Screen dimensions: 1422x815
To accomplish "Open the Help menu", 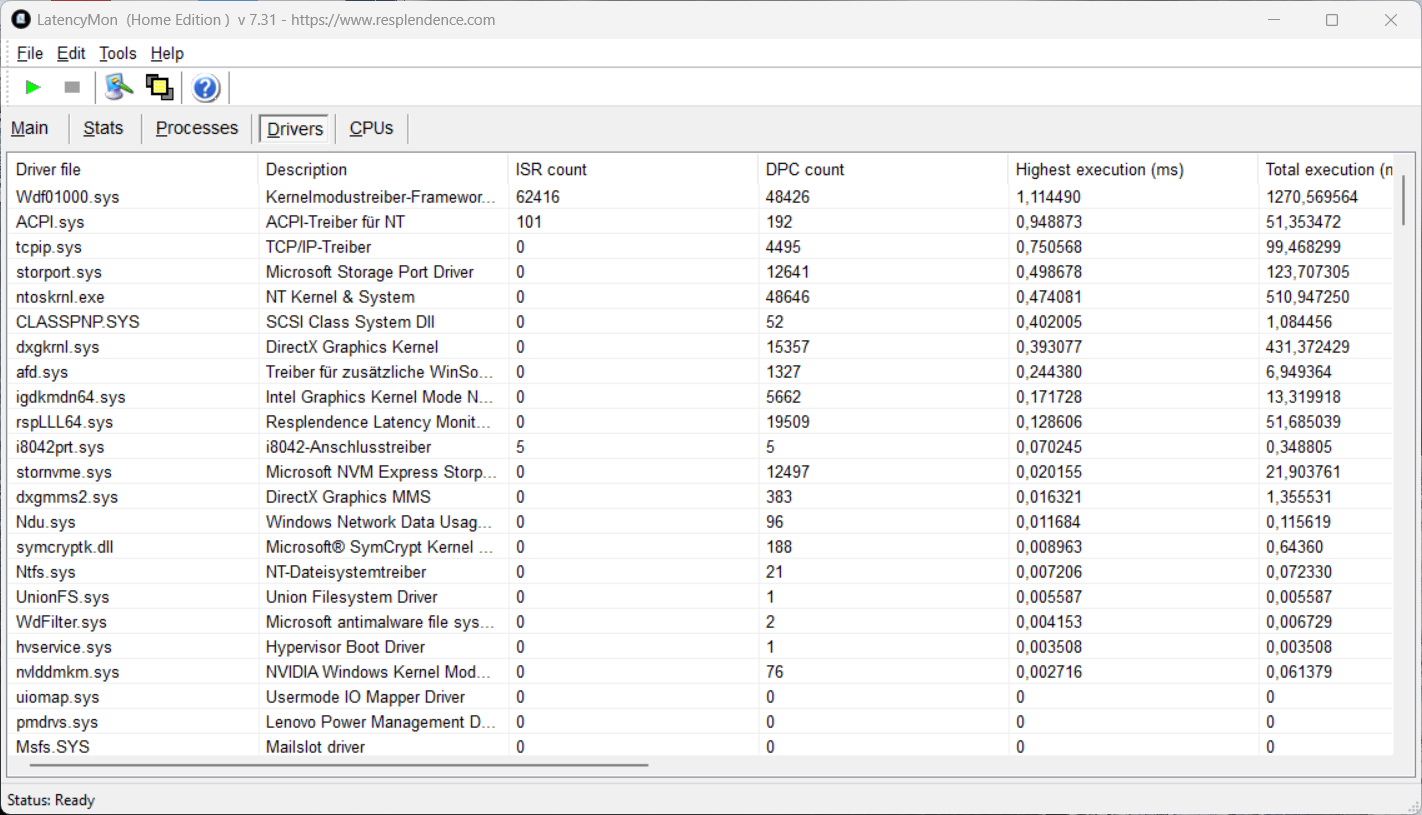I will 167,54.
